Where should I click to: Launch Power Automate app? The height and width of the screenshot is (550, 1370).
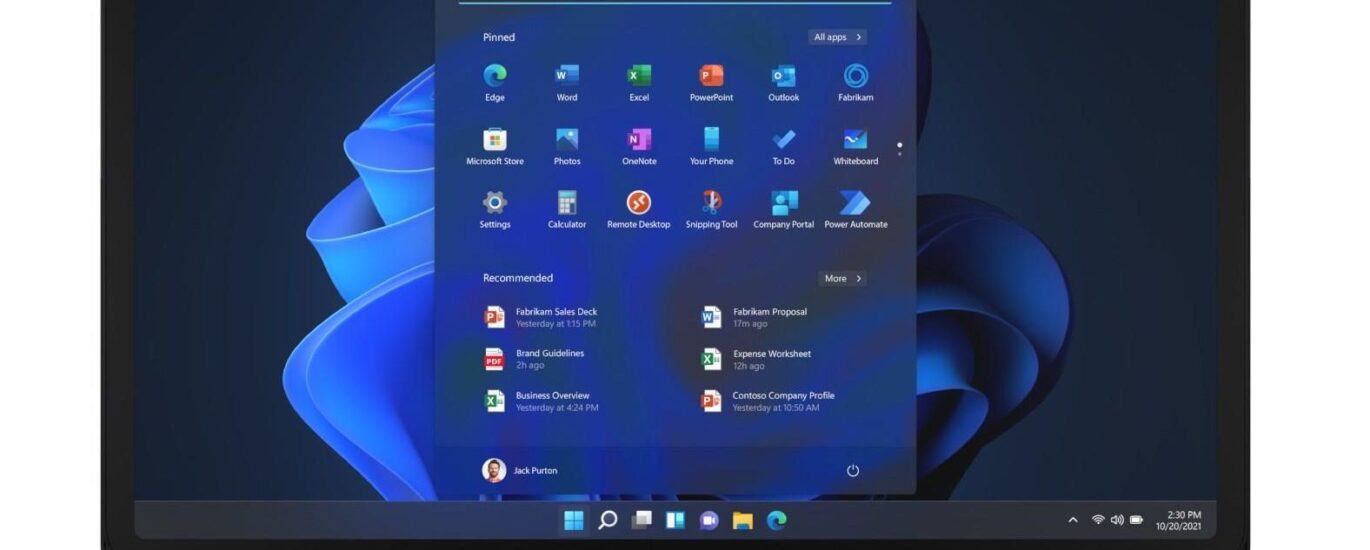(x=855, y=210)
